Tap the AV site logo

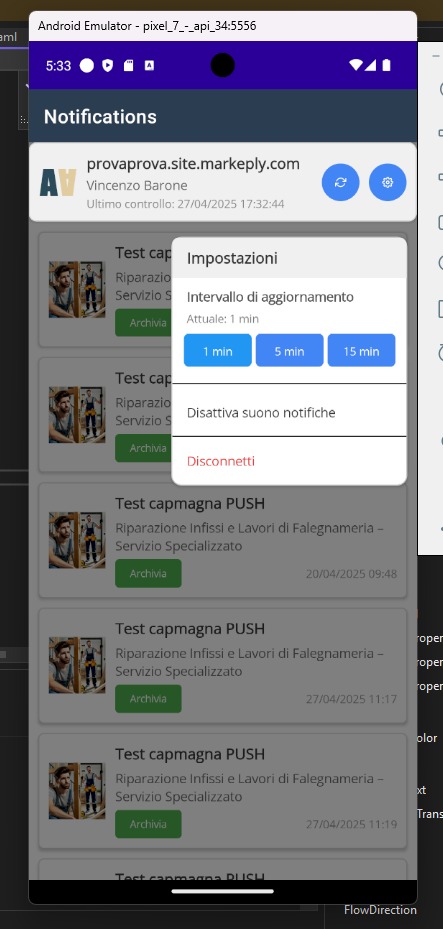58,182
